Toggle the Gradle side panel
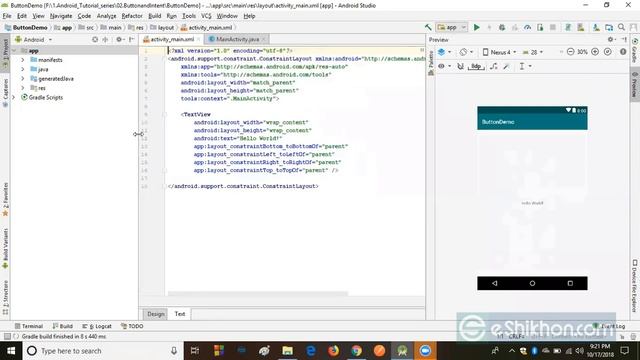 point(635,50)
